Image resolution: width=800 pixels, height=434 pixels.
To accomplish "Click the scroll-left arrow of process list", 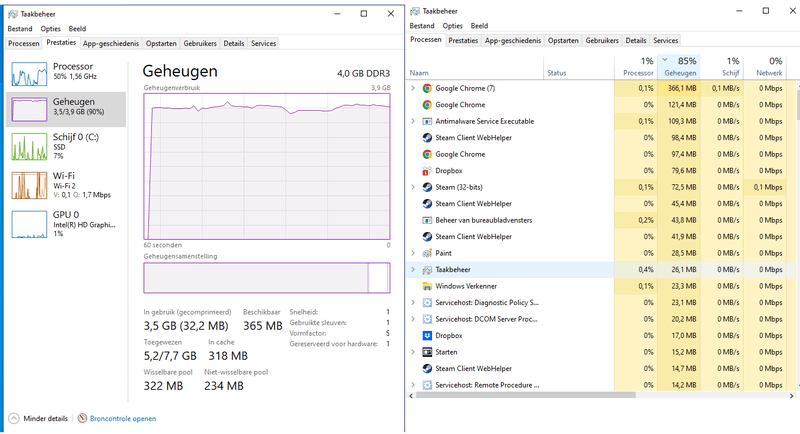I will 411,395.
